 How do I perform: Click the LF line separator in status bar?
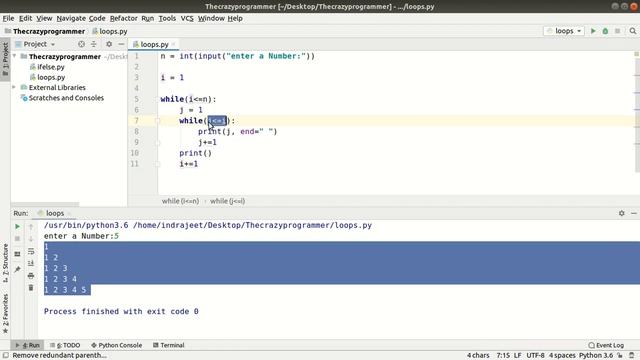click(x=518, y=356)
